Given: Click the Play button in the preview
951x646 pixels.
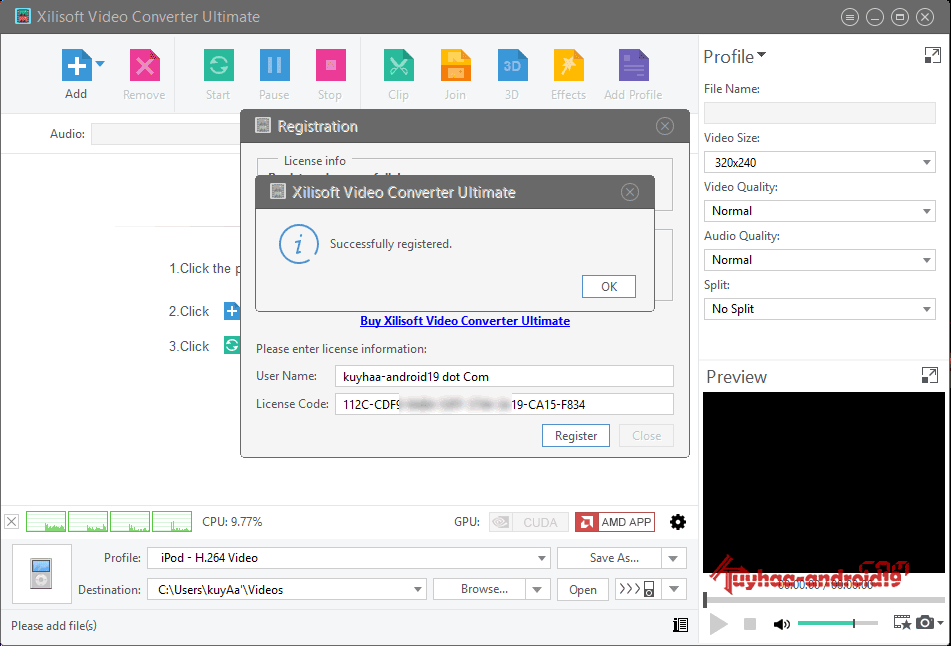Looking at the screenshot, I should (x=719, y=624).
